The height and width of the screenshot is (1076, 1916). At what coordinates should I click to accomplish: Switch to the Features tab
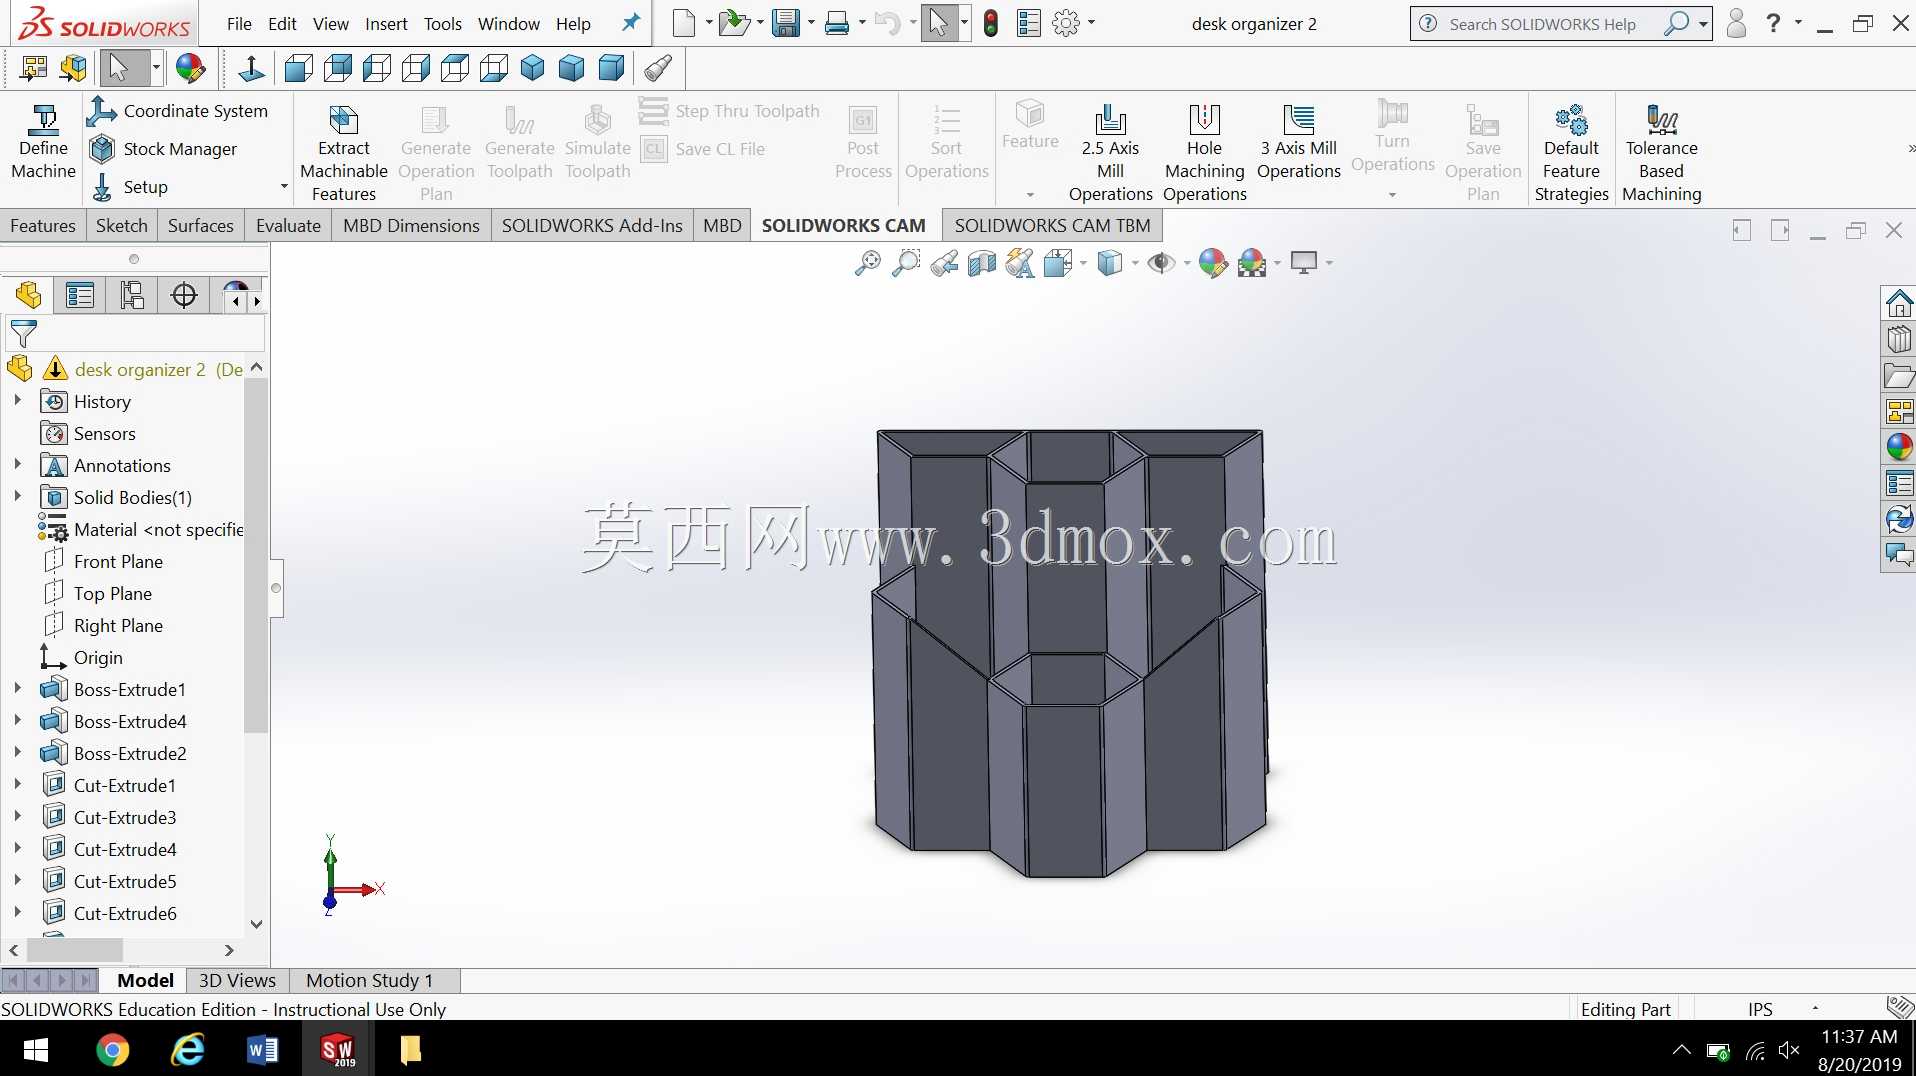pos(43,226)
